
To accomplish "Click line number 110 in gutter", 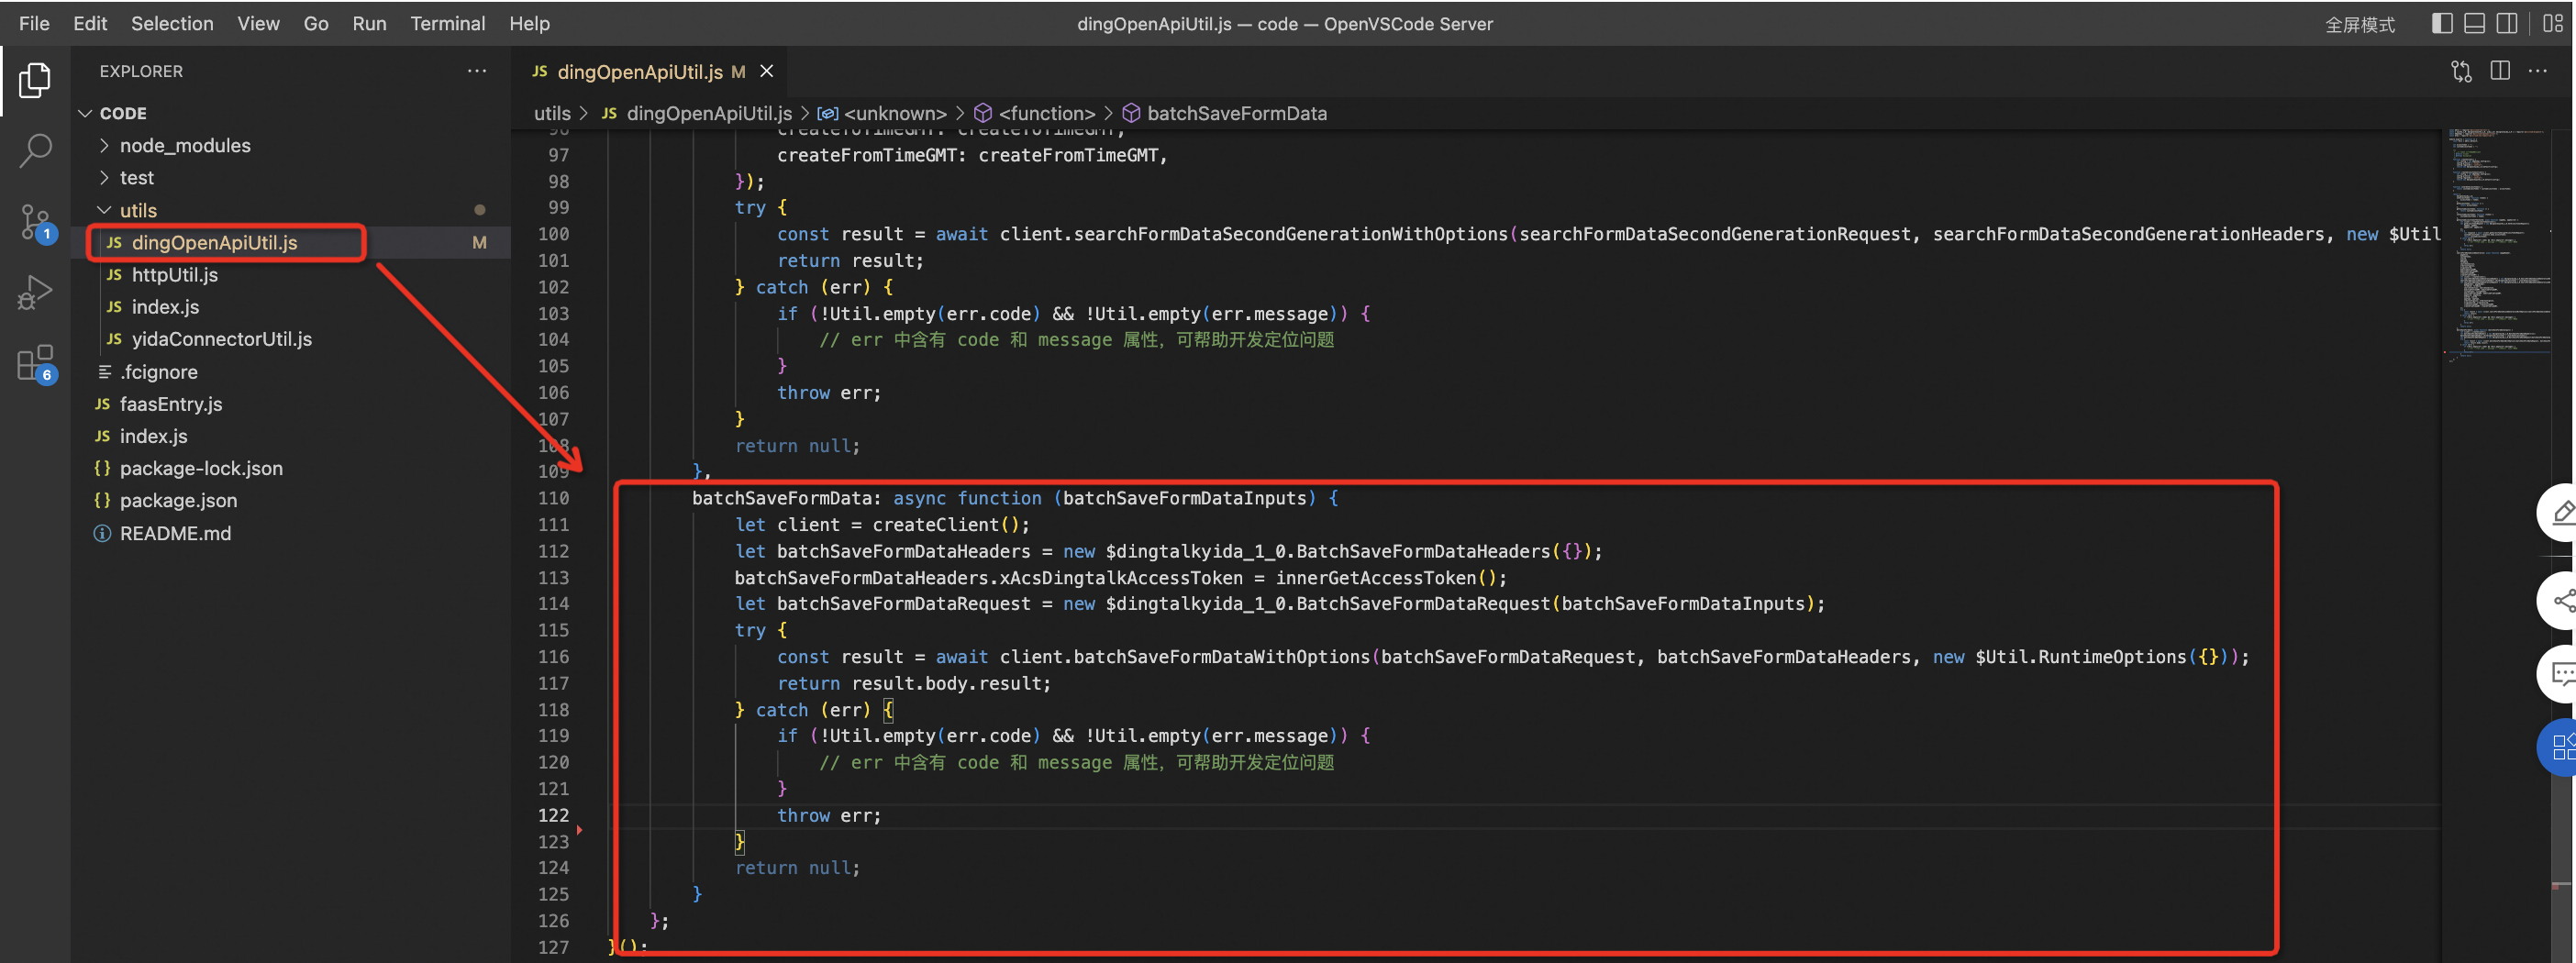I will tap(553, 497).
